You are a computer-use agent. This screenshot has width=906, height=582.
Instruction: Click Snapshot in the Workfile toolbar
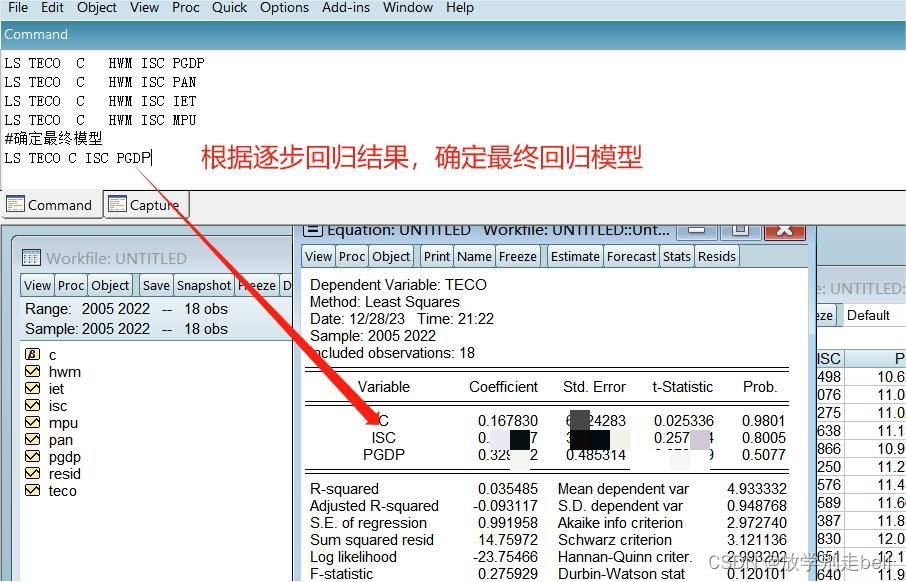coord(203,286)
